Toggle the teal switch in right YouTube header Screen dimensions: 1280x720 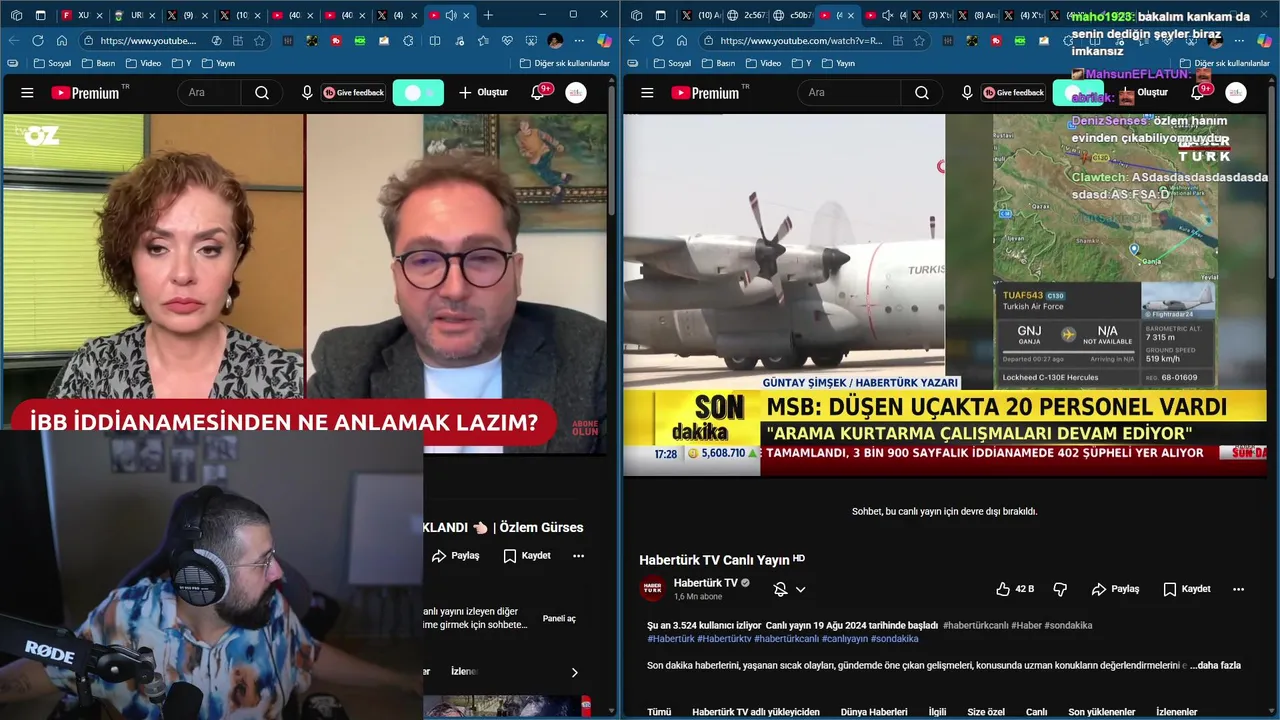point(1078,93)
